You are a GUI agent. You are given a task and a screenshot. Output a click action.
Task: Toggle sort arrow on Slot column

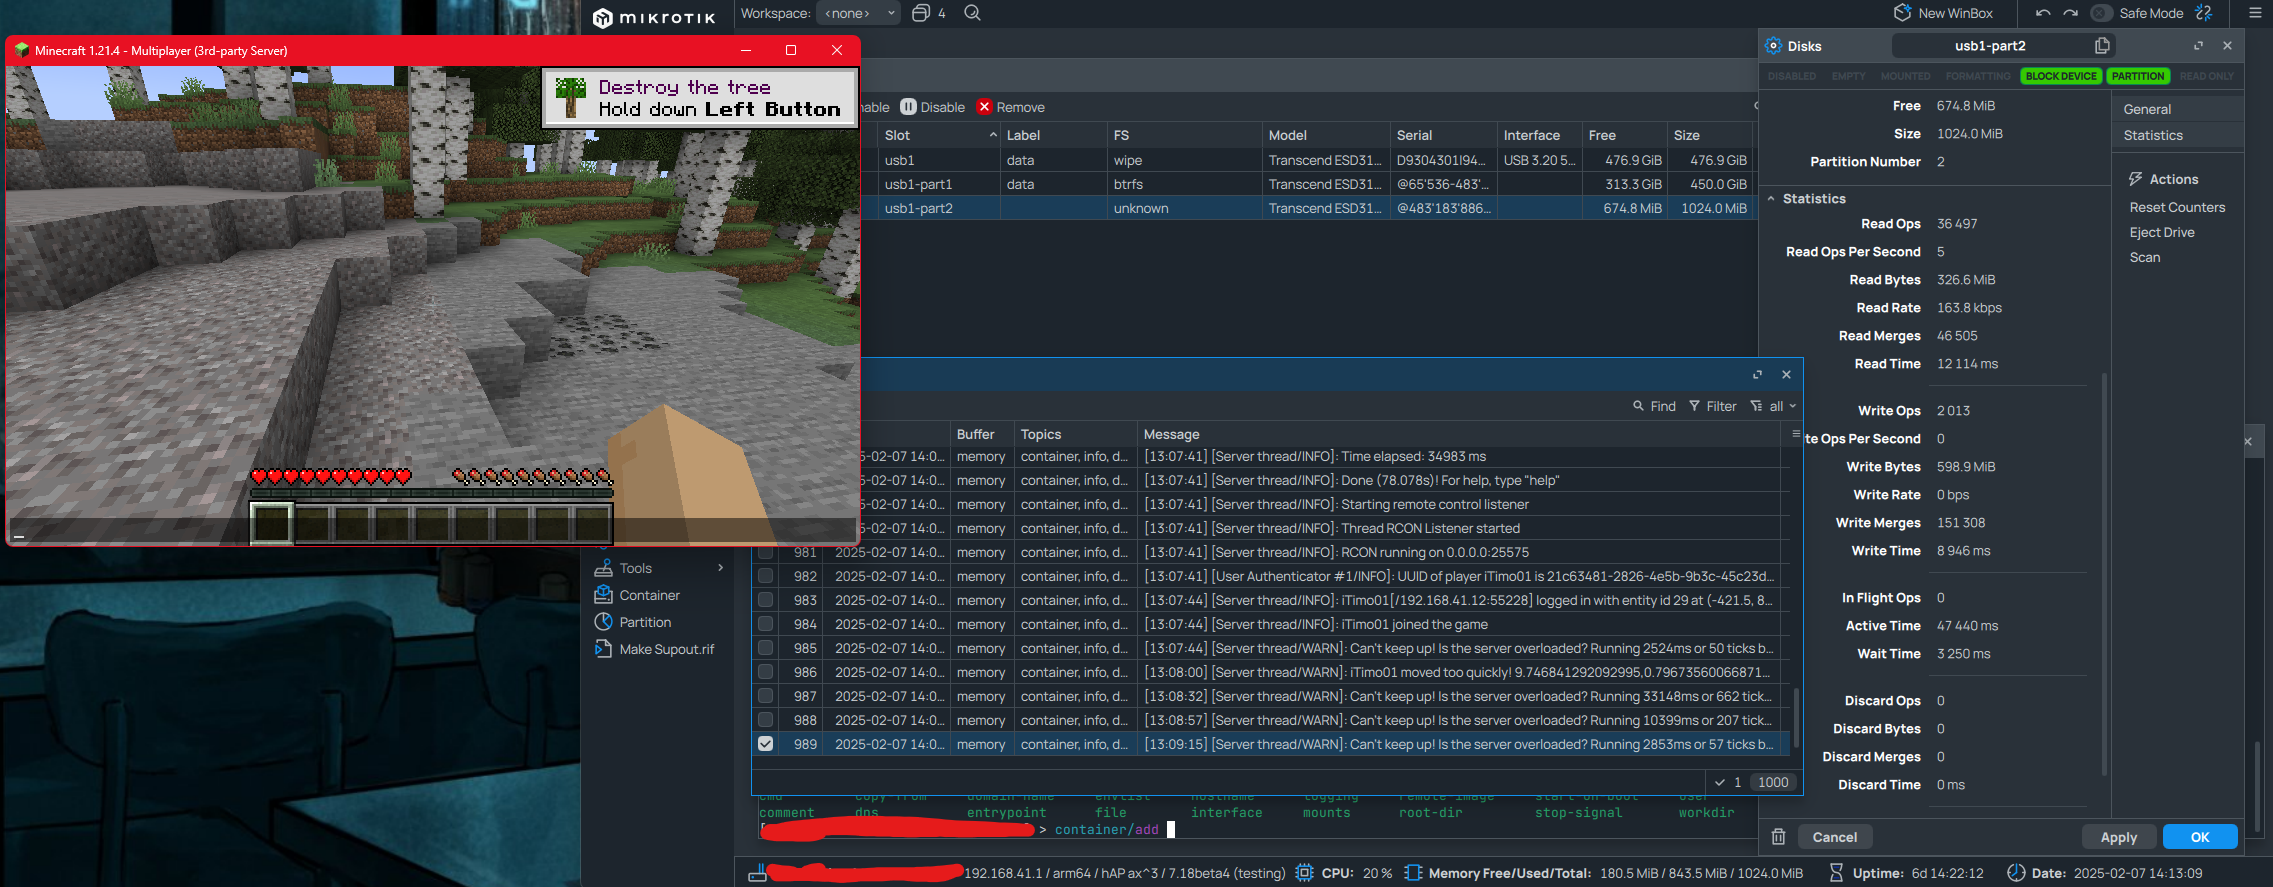(993, 135)
